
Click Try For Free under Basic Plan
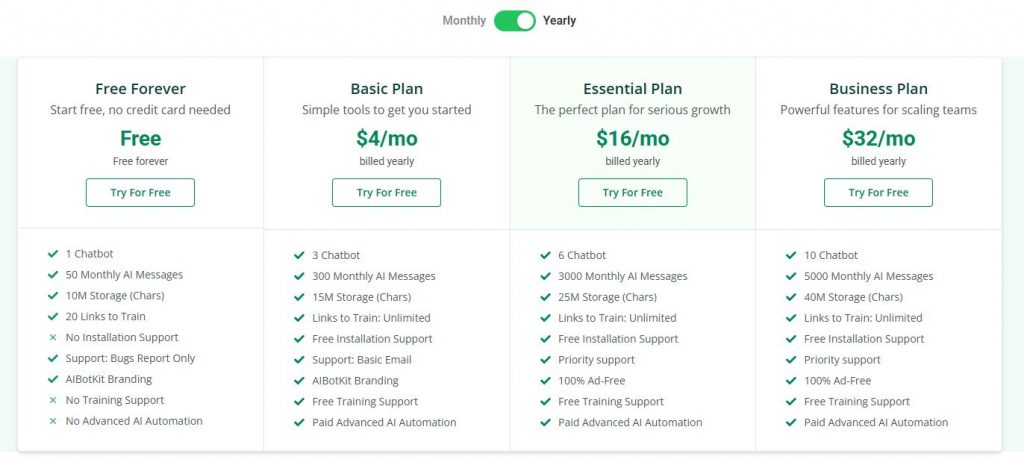[386, 193]
